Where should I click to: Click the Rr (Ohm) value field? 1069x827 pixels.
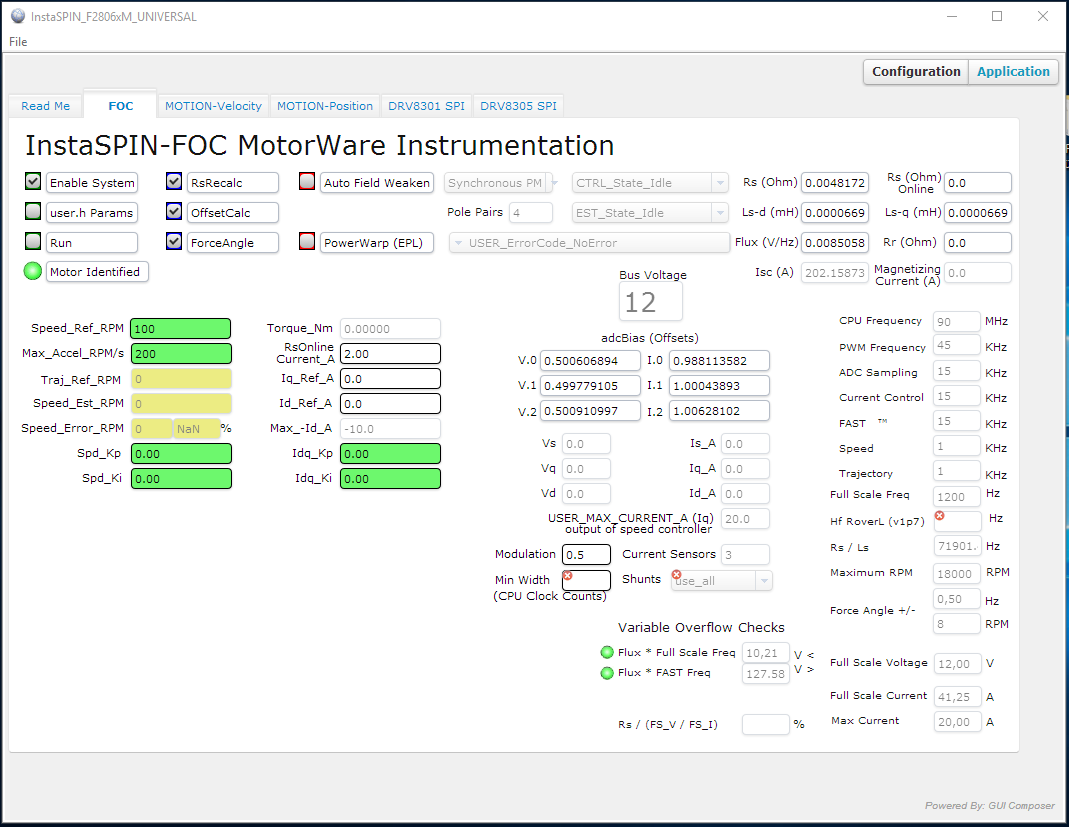pos(978,243)
